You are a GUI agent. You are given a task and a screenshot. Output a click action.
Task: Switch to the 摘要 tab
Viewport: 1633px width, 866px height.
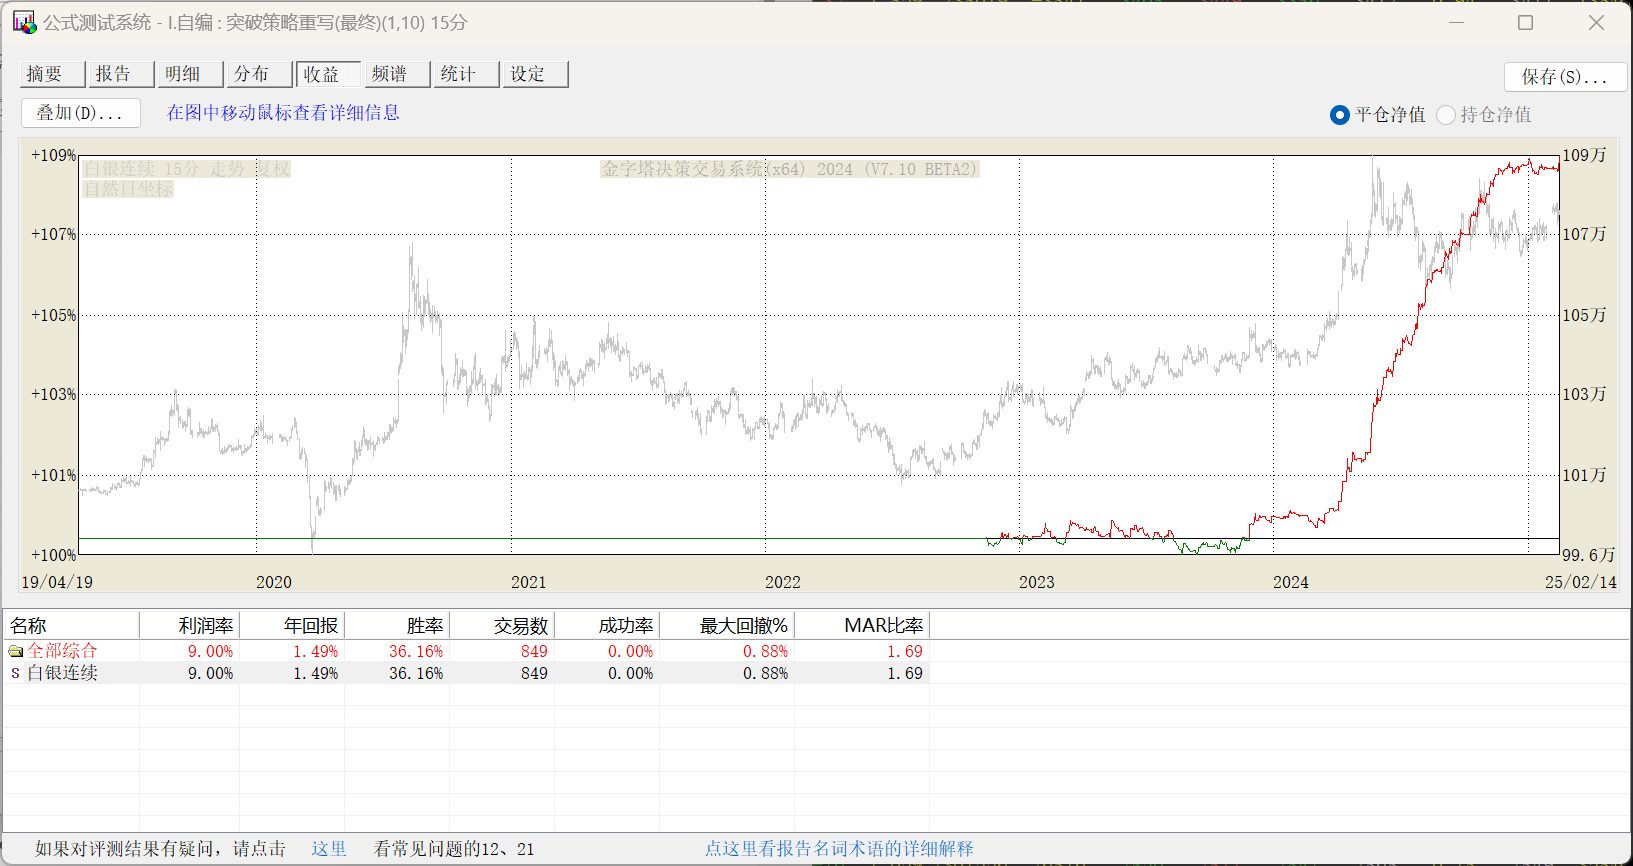point(53,74)
